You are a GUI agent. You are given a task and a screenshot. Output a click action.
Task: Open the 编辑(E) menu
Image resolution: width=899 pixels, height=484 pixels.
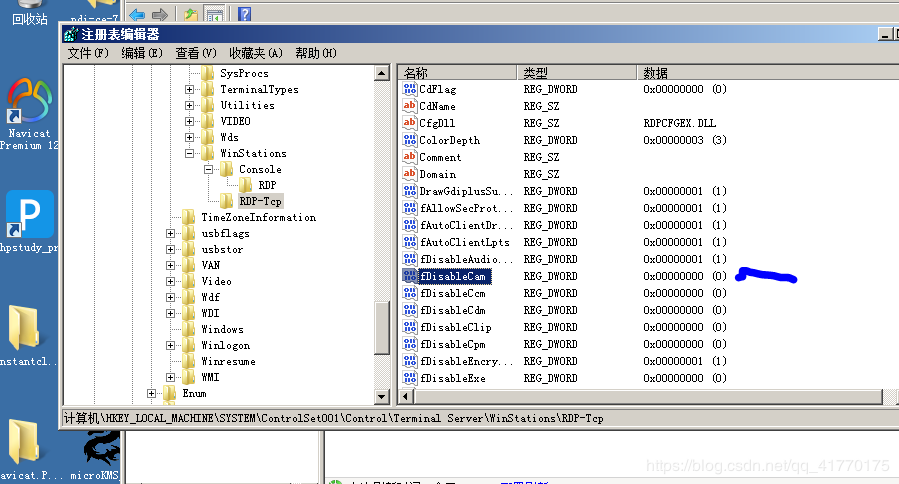click(x=142, y=53)
